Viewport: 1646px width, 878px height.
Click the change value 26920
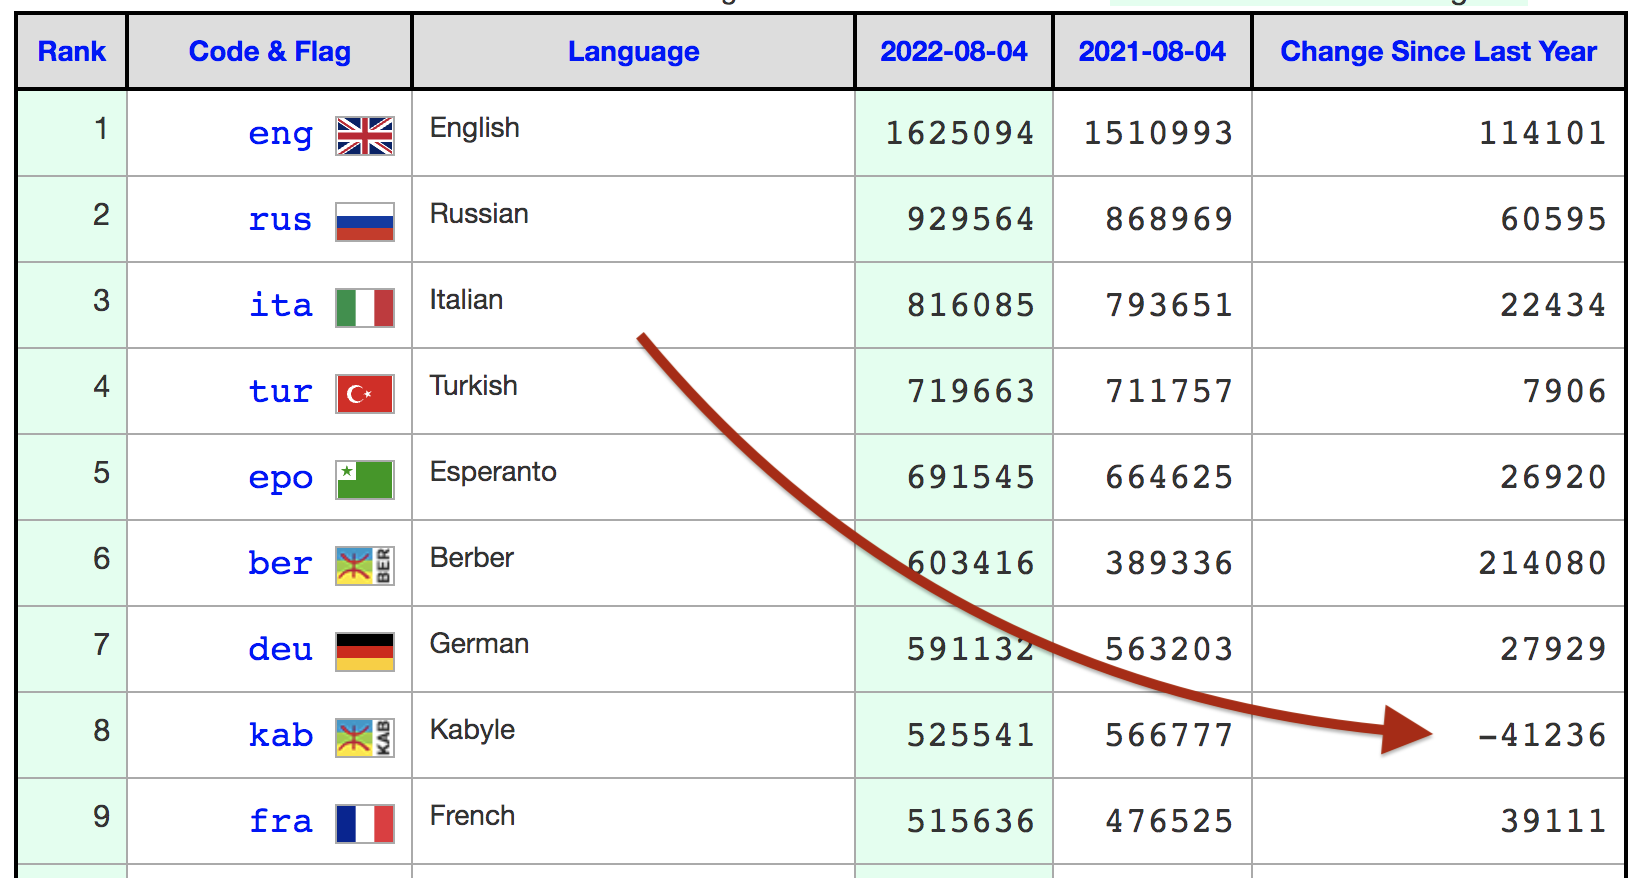click(1553, 477)
